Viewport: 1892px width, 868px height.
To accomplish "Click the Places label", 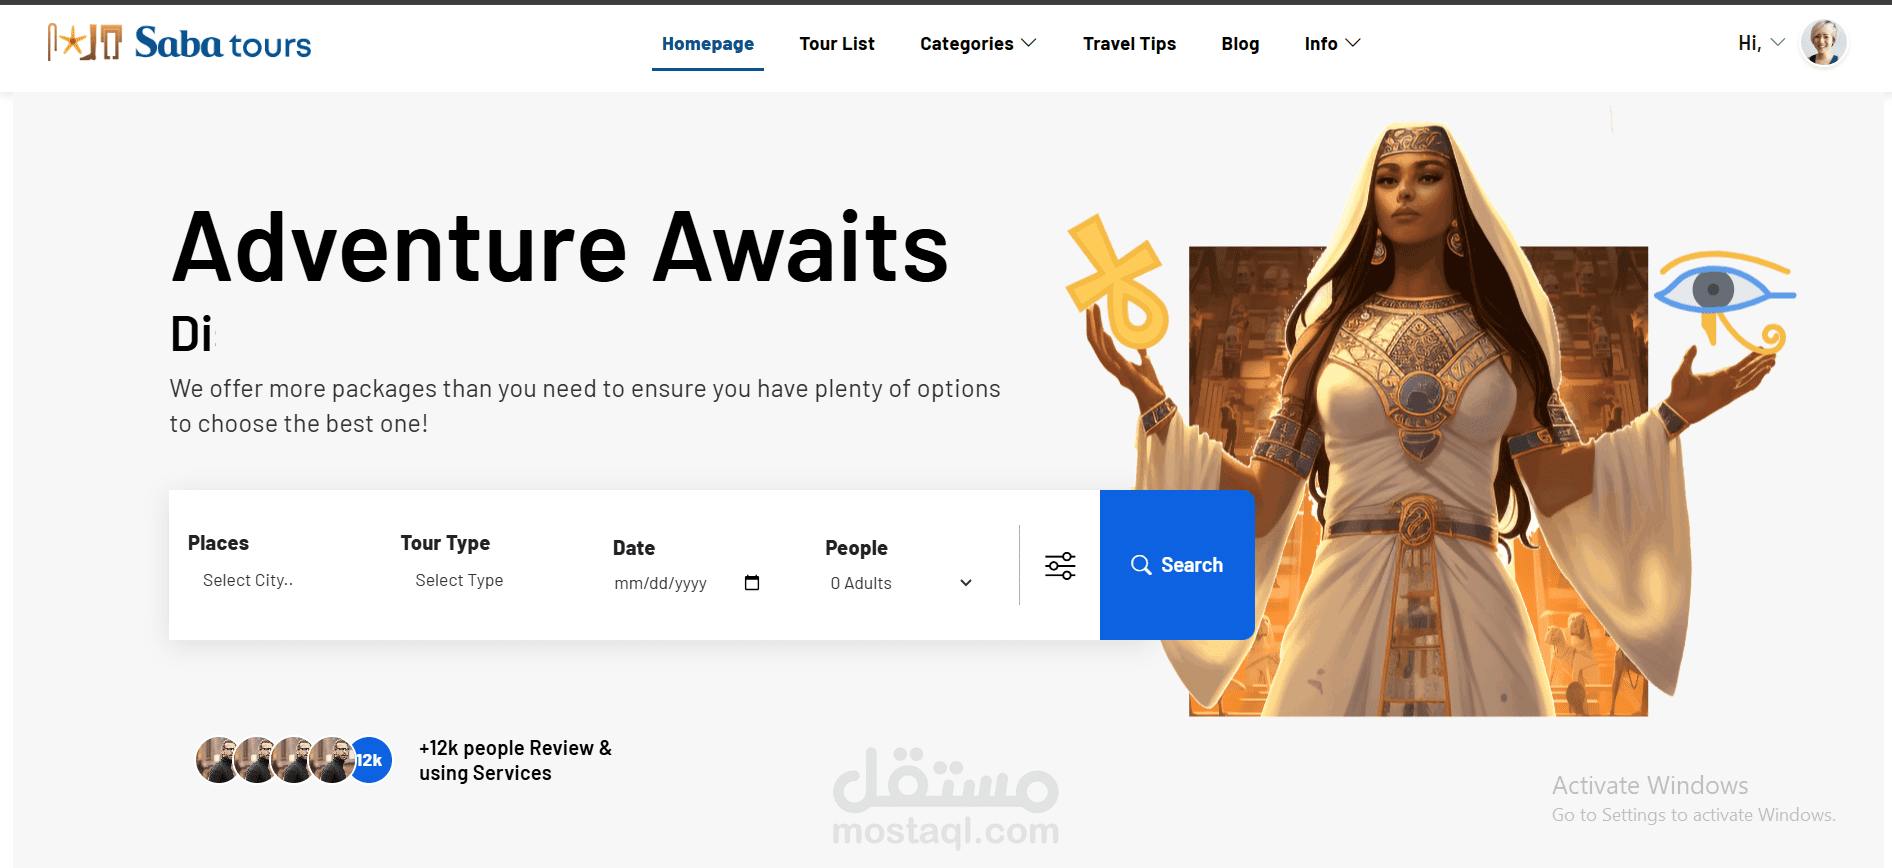I will [218, 543].
